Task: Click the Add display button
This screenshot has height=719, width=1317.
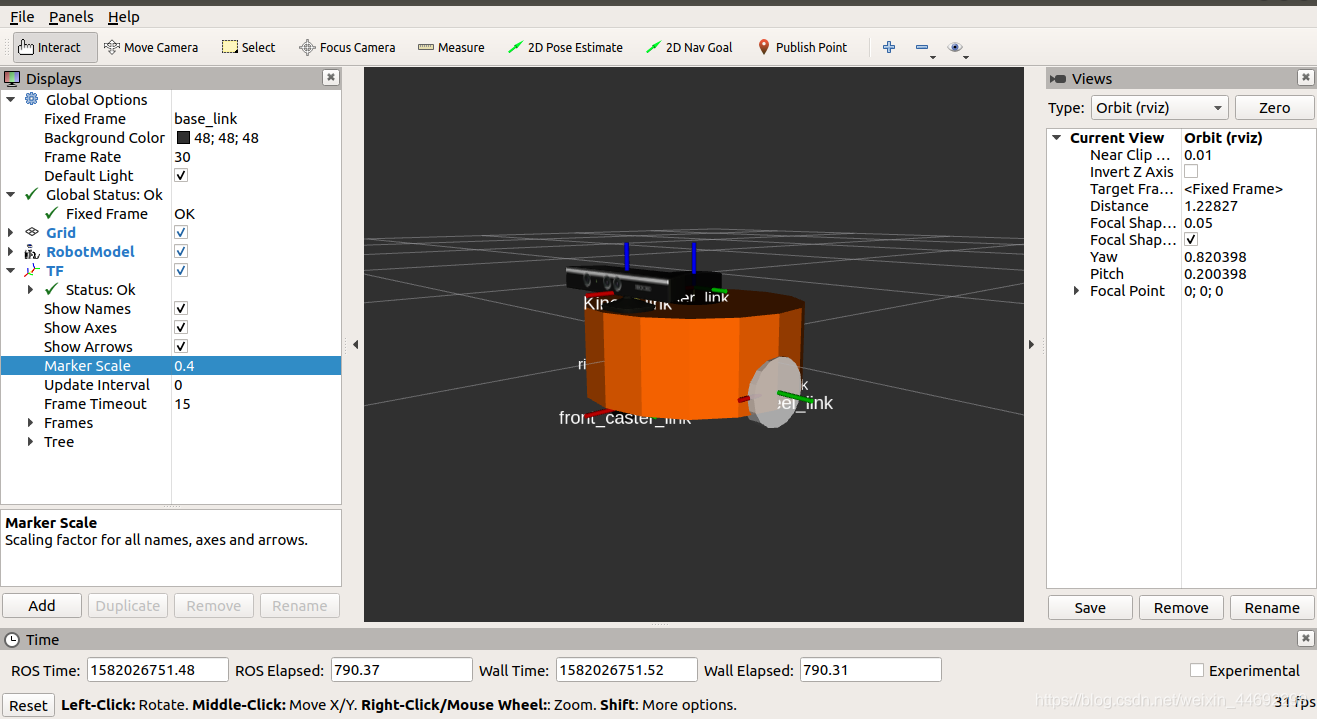Action: click(x=42, y=606)
